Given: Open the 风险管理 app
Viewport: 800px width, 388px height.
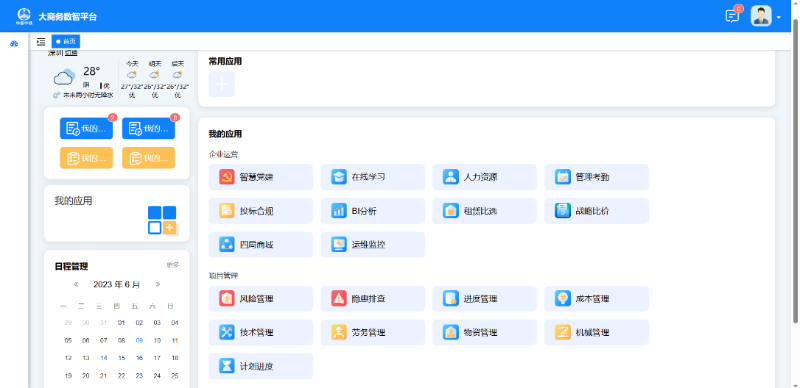Looking at the screenshot, I should 261,299.
